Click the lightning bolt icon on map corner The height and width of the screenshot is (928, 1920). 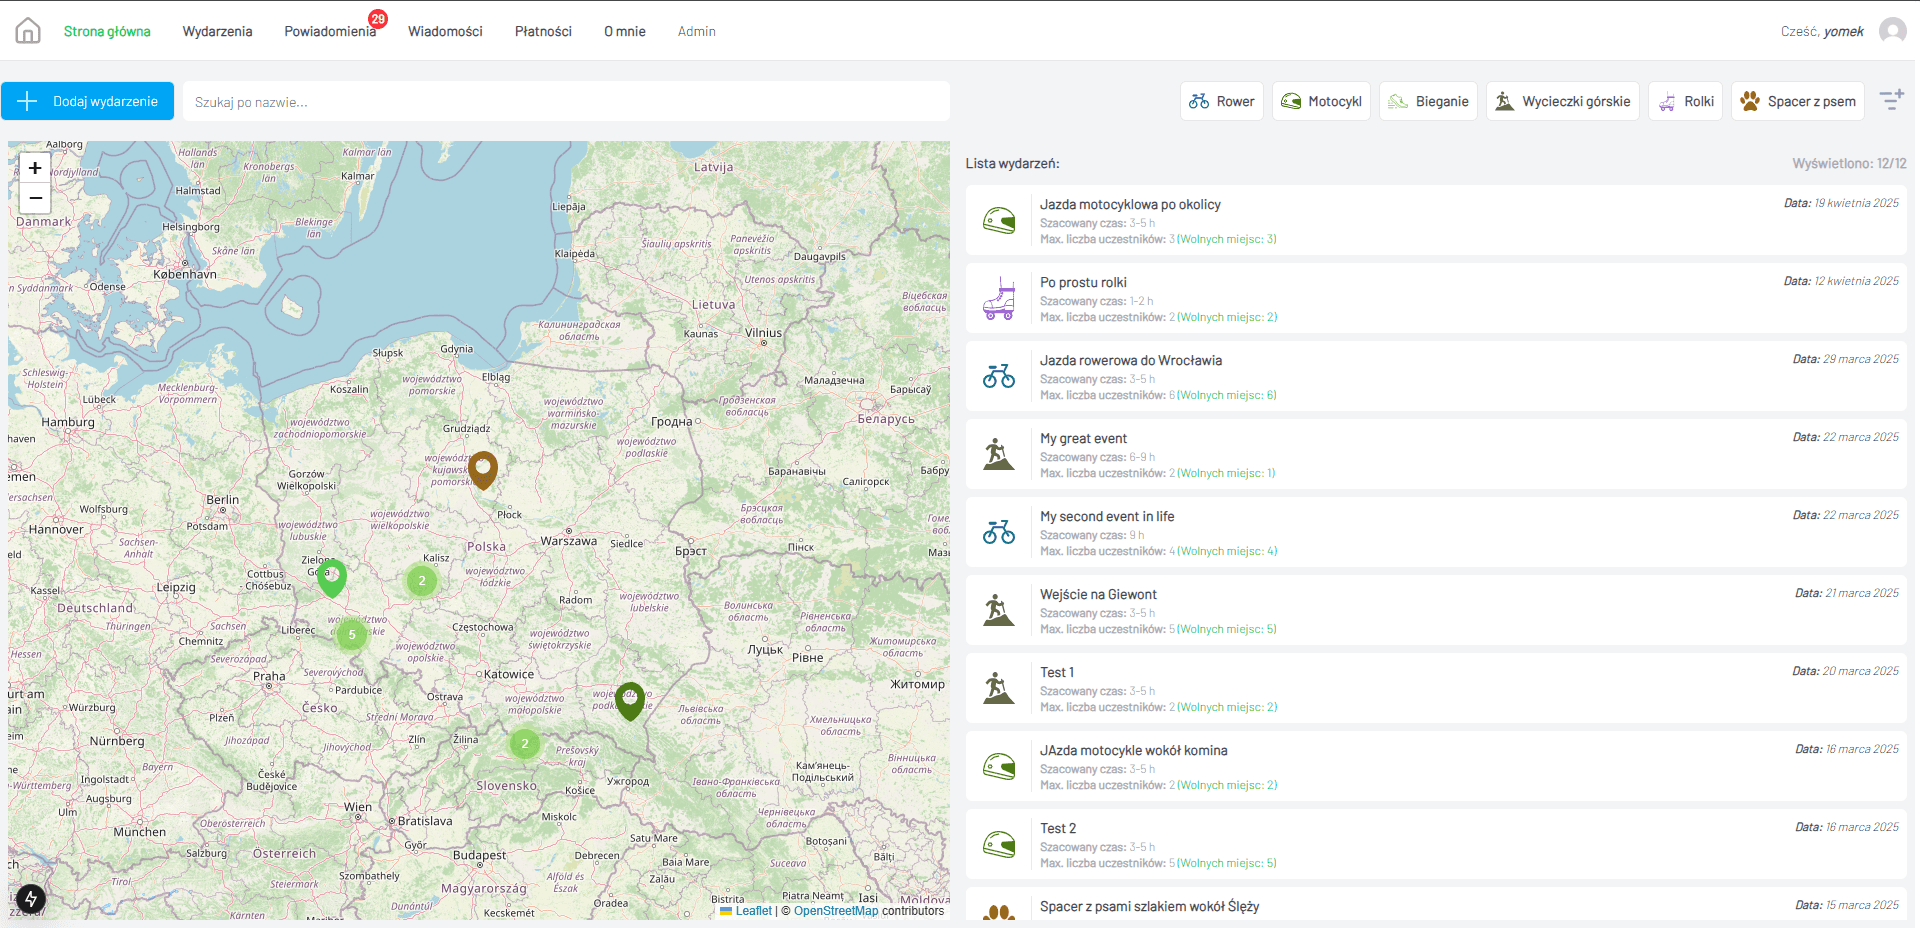pos(31,898)
